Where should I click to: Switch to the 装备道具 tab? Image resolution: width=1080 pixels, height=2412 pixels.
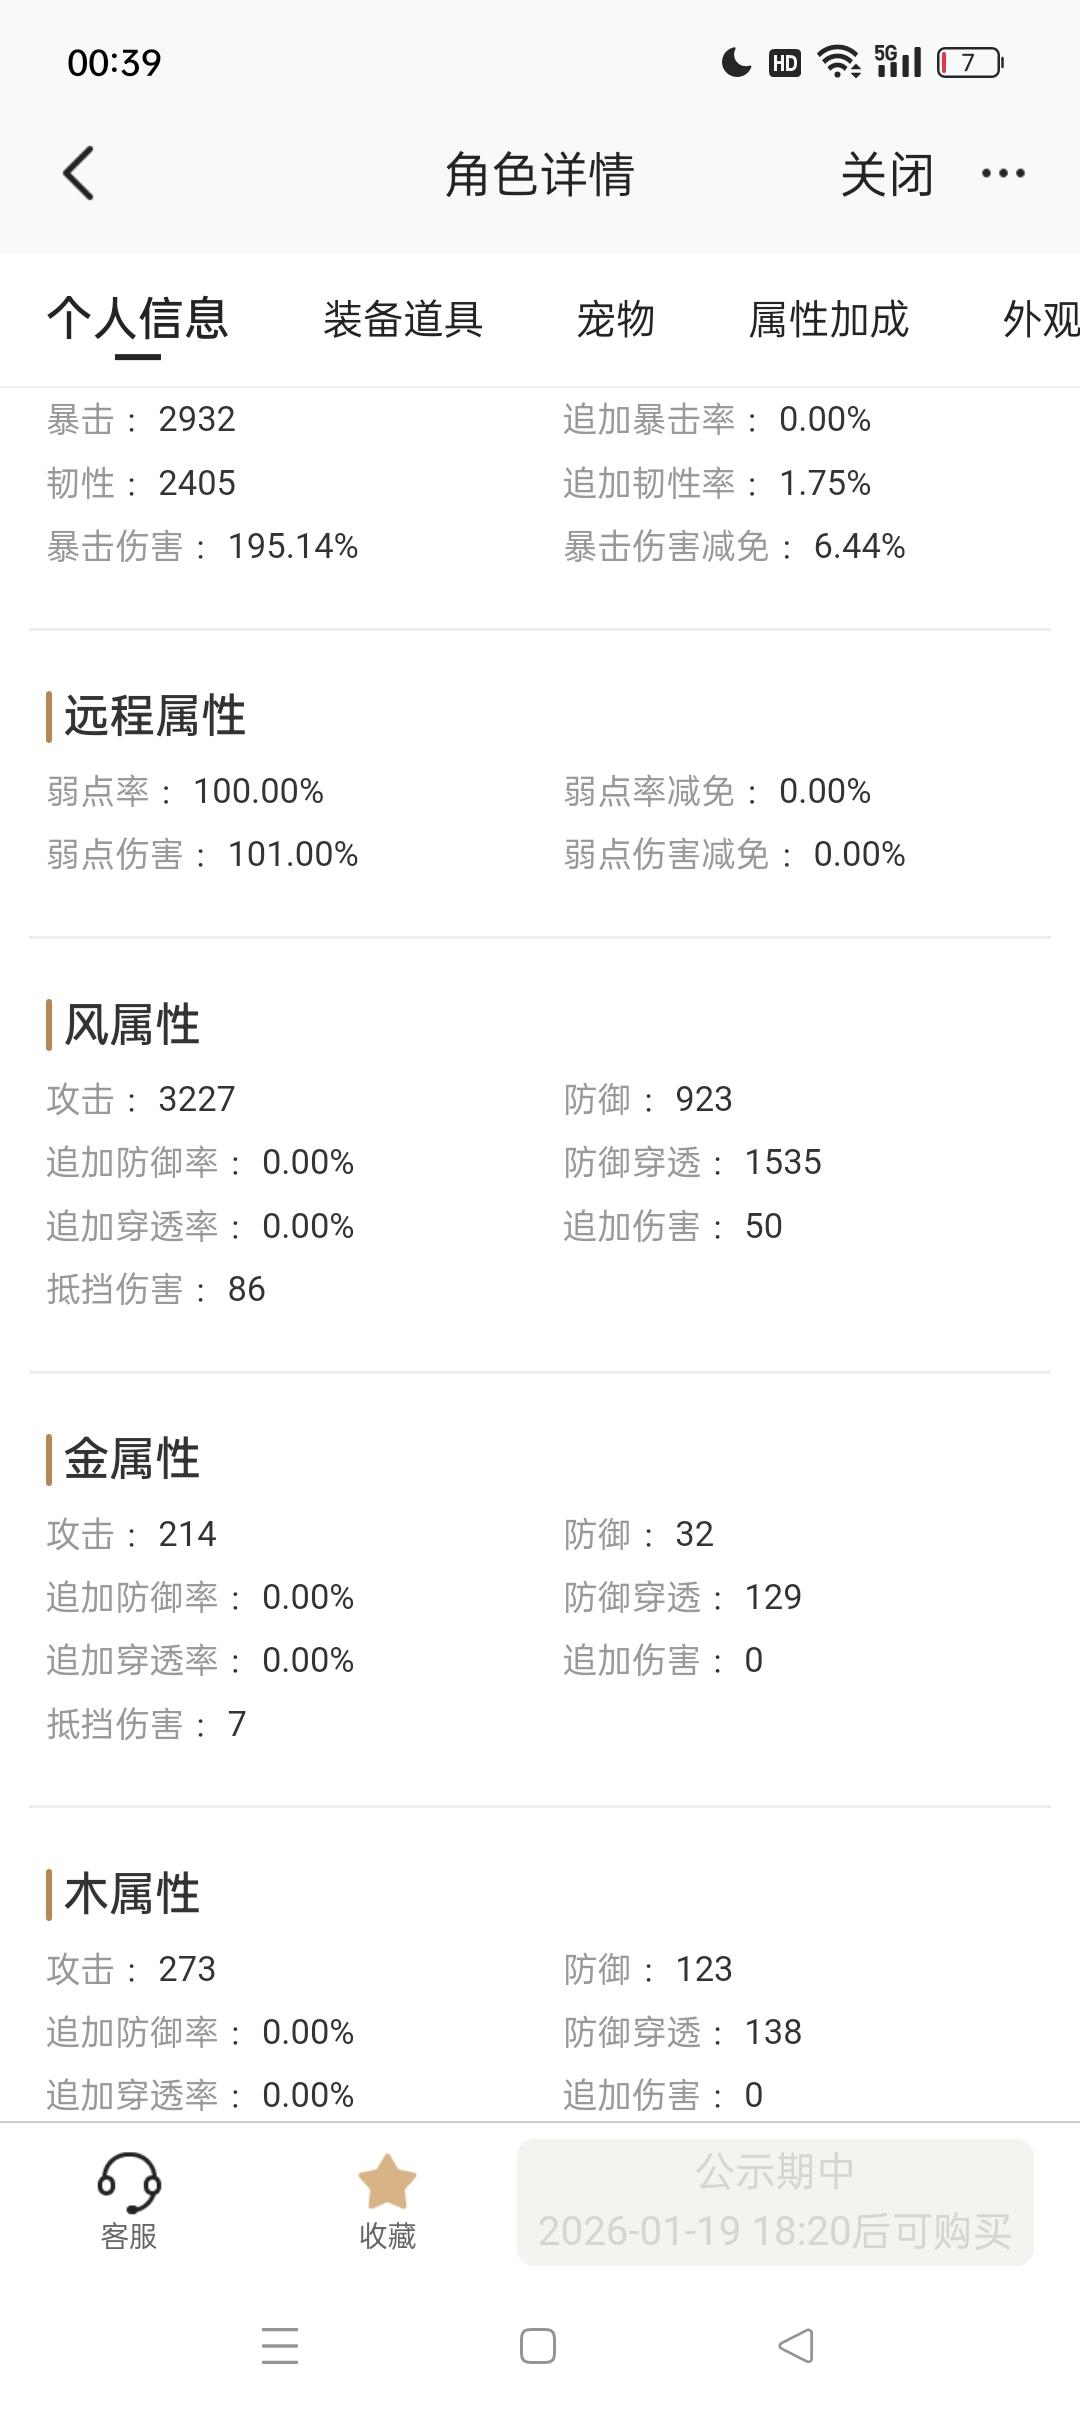click(x=403, y=320)
